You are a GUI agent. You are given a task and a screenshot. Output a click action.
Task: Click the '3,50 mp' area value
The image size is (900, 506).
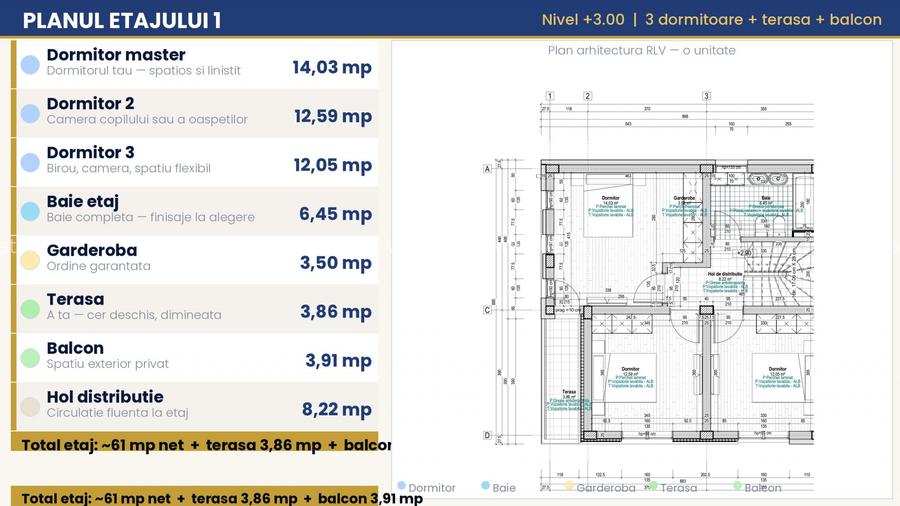pos(336,262)
